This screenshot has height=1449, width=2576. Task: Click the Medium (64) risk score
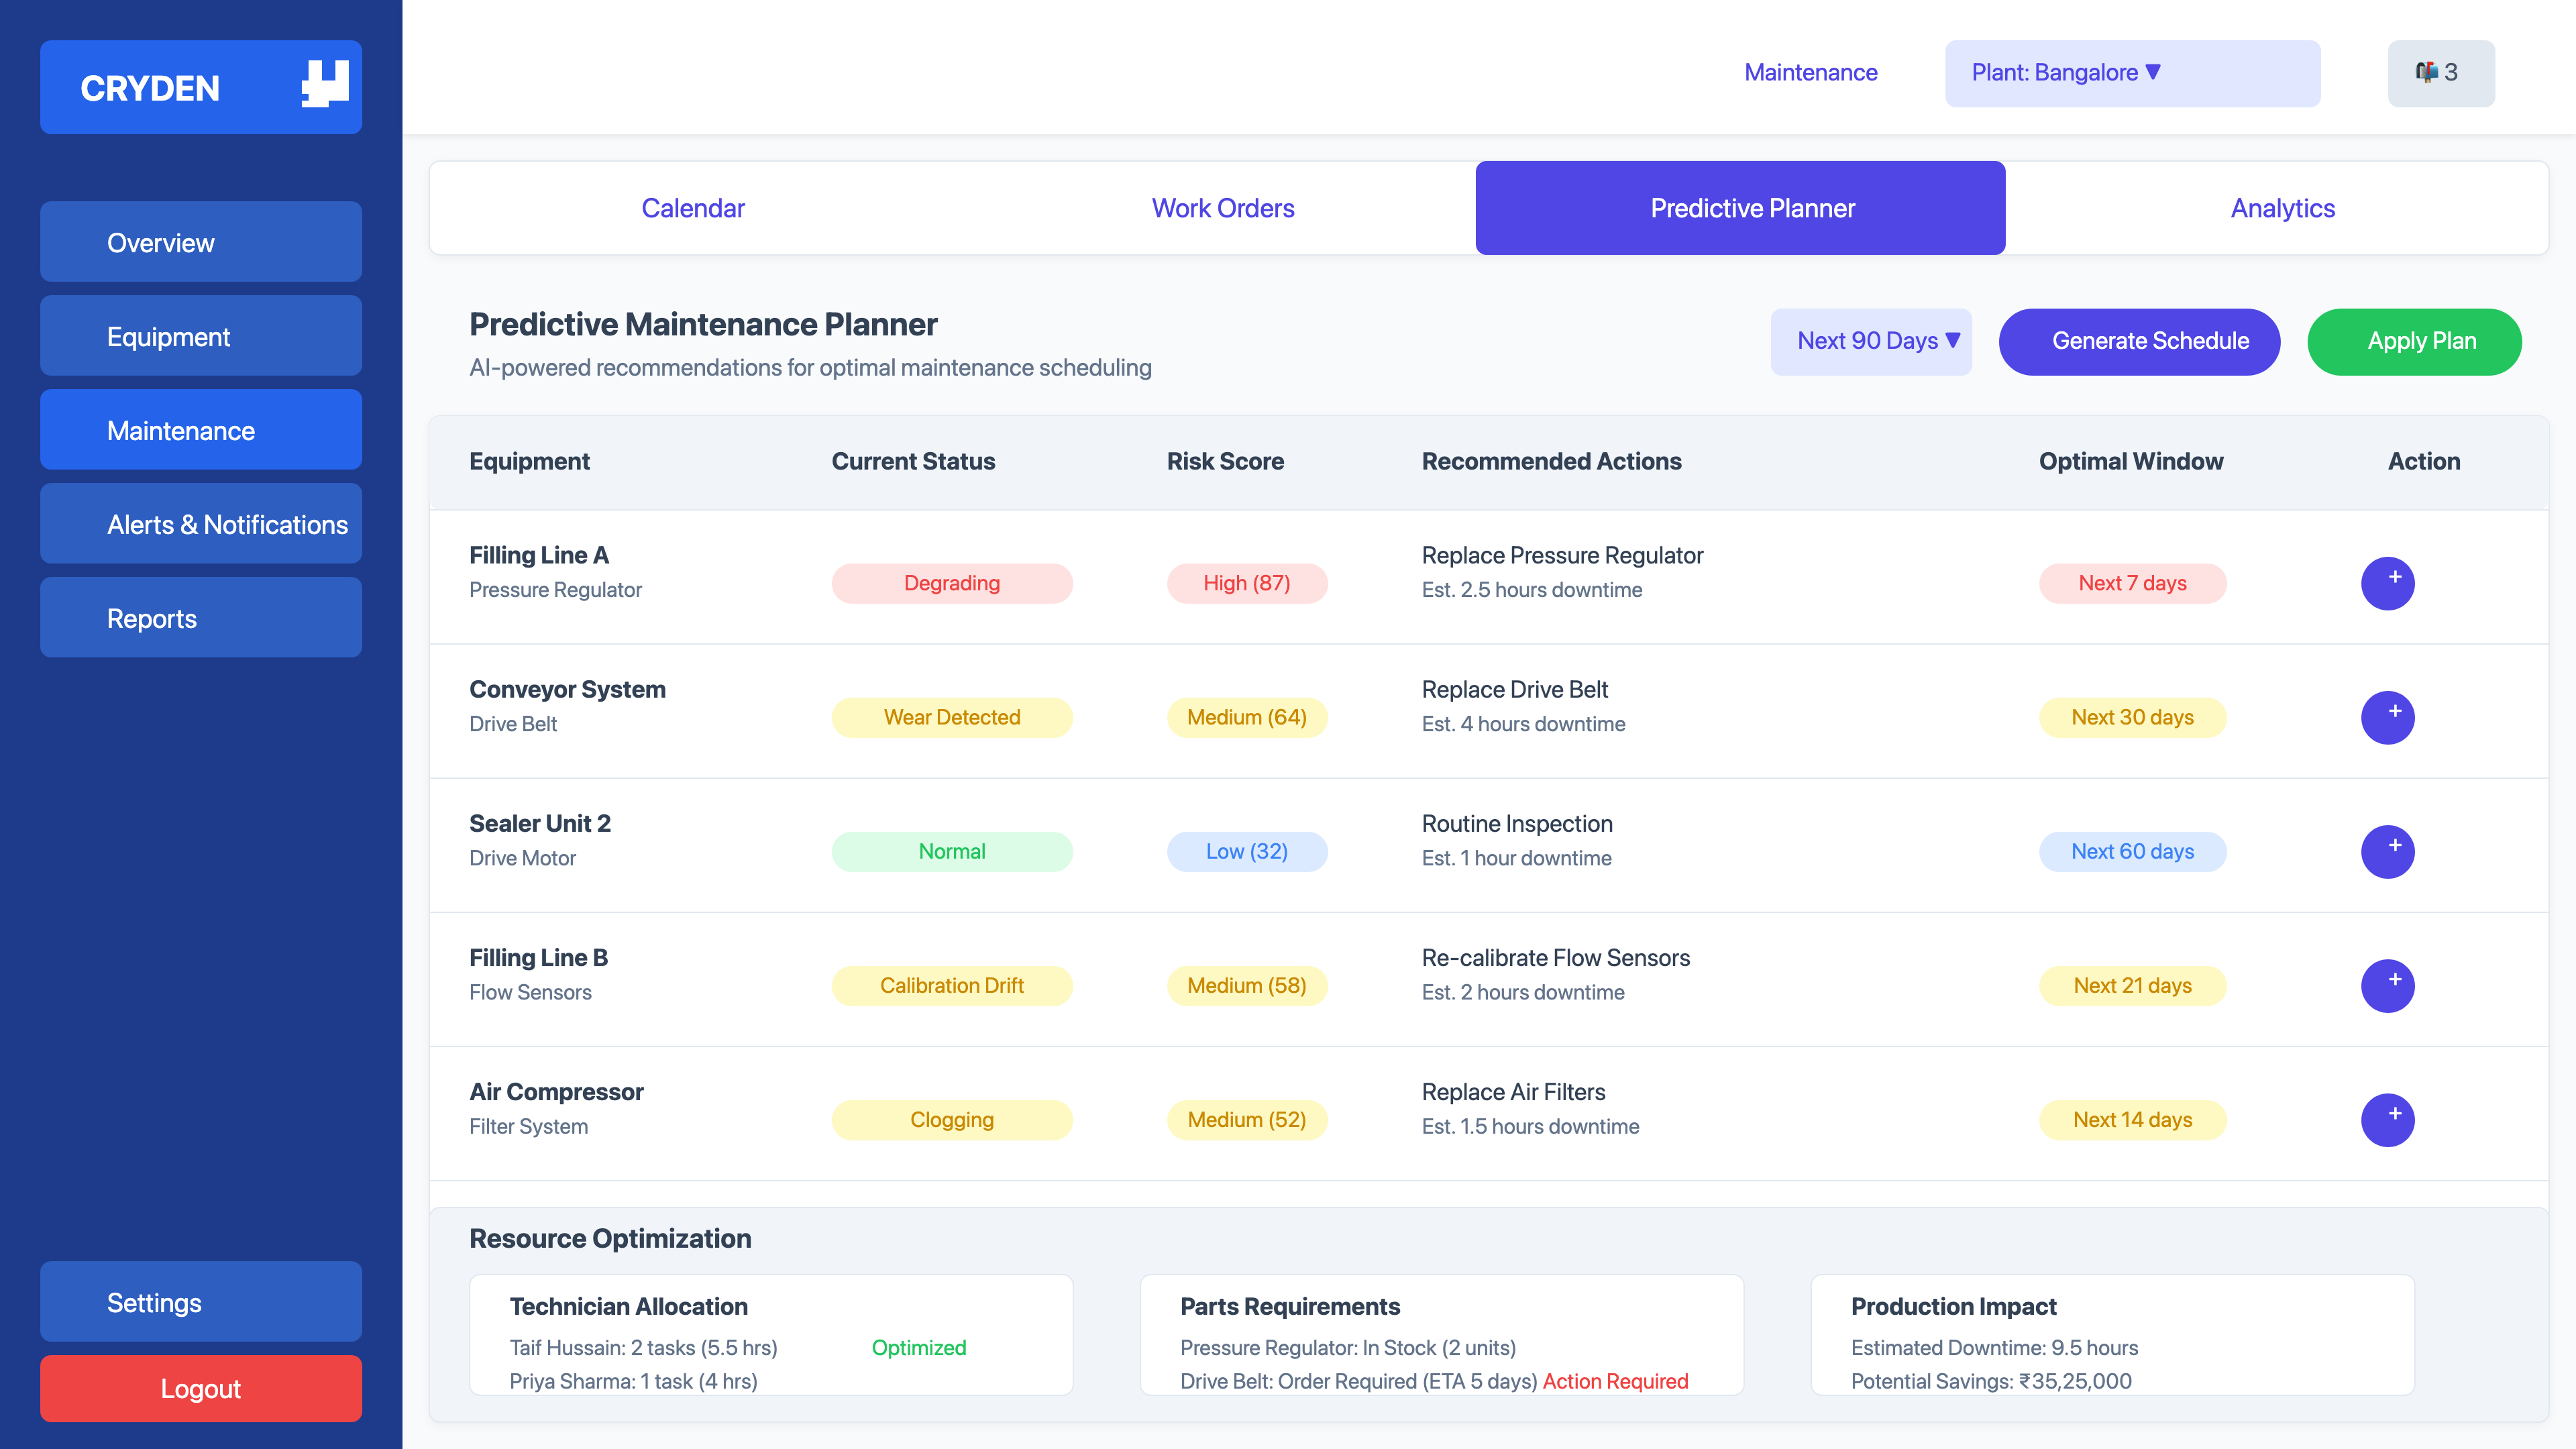[1247, 717]
